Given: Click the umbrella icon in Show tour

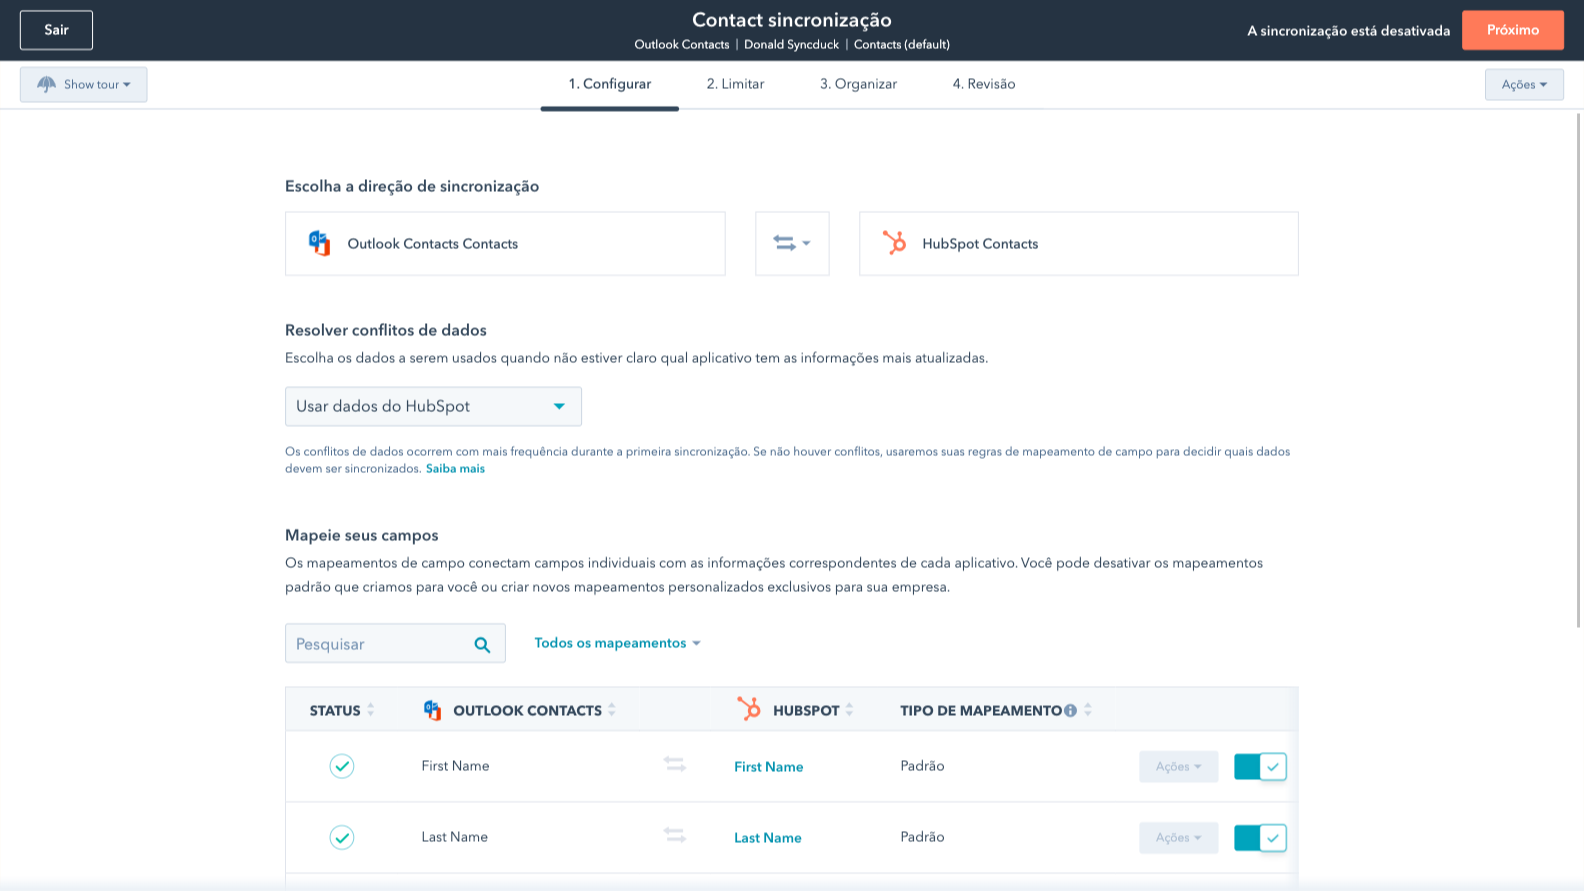Looking at the screenshot, I should coord(46,85).
